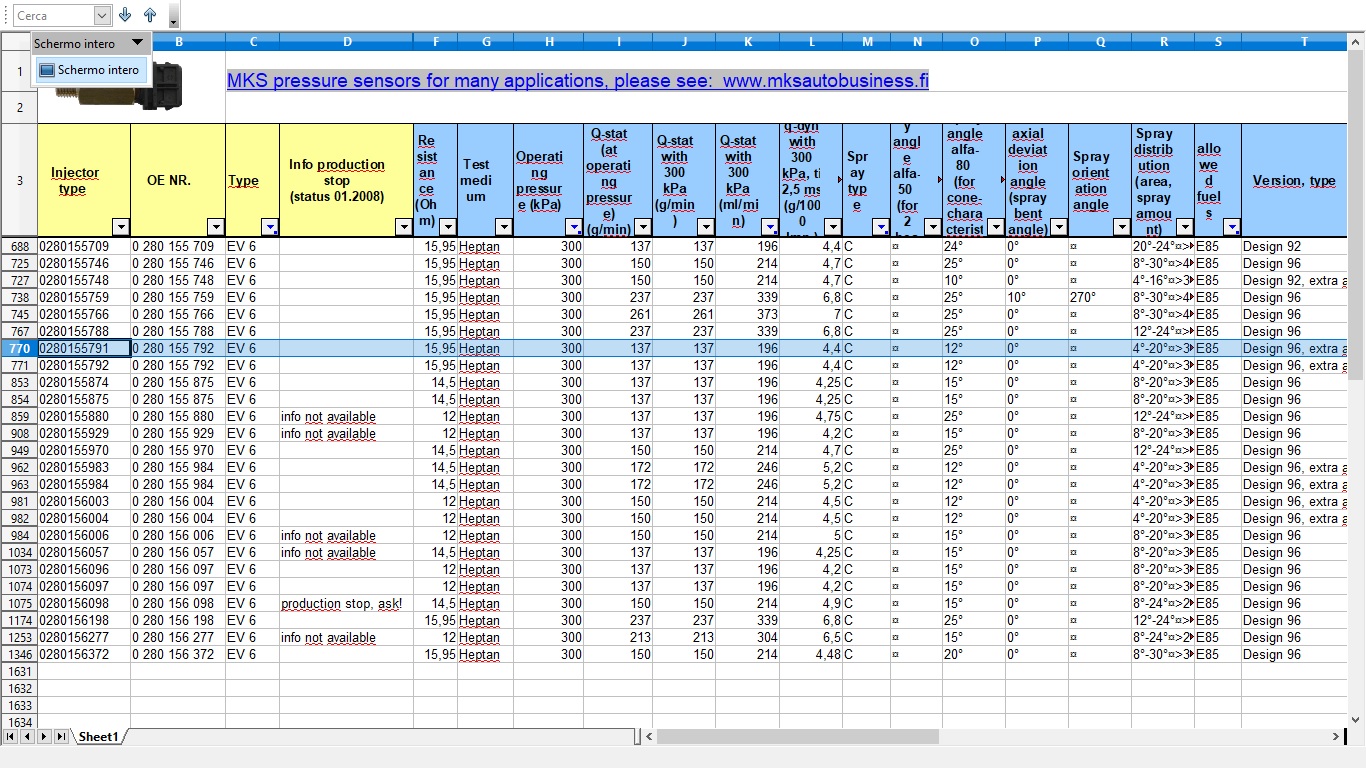The height and width of the screenshot is (768, 1366).
Task: Click cell 0 280 156 277
Action: coord(178,637)
